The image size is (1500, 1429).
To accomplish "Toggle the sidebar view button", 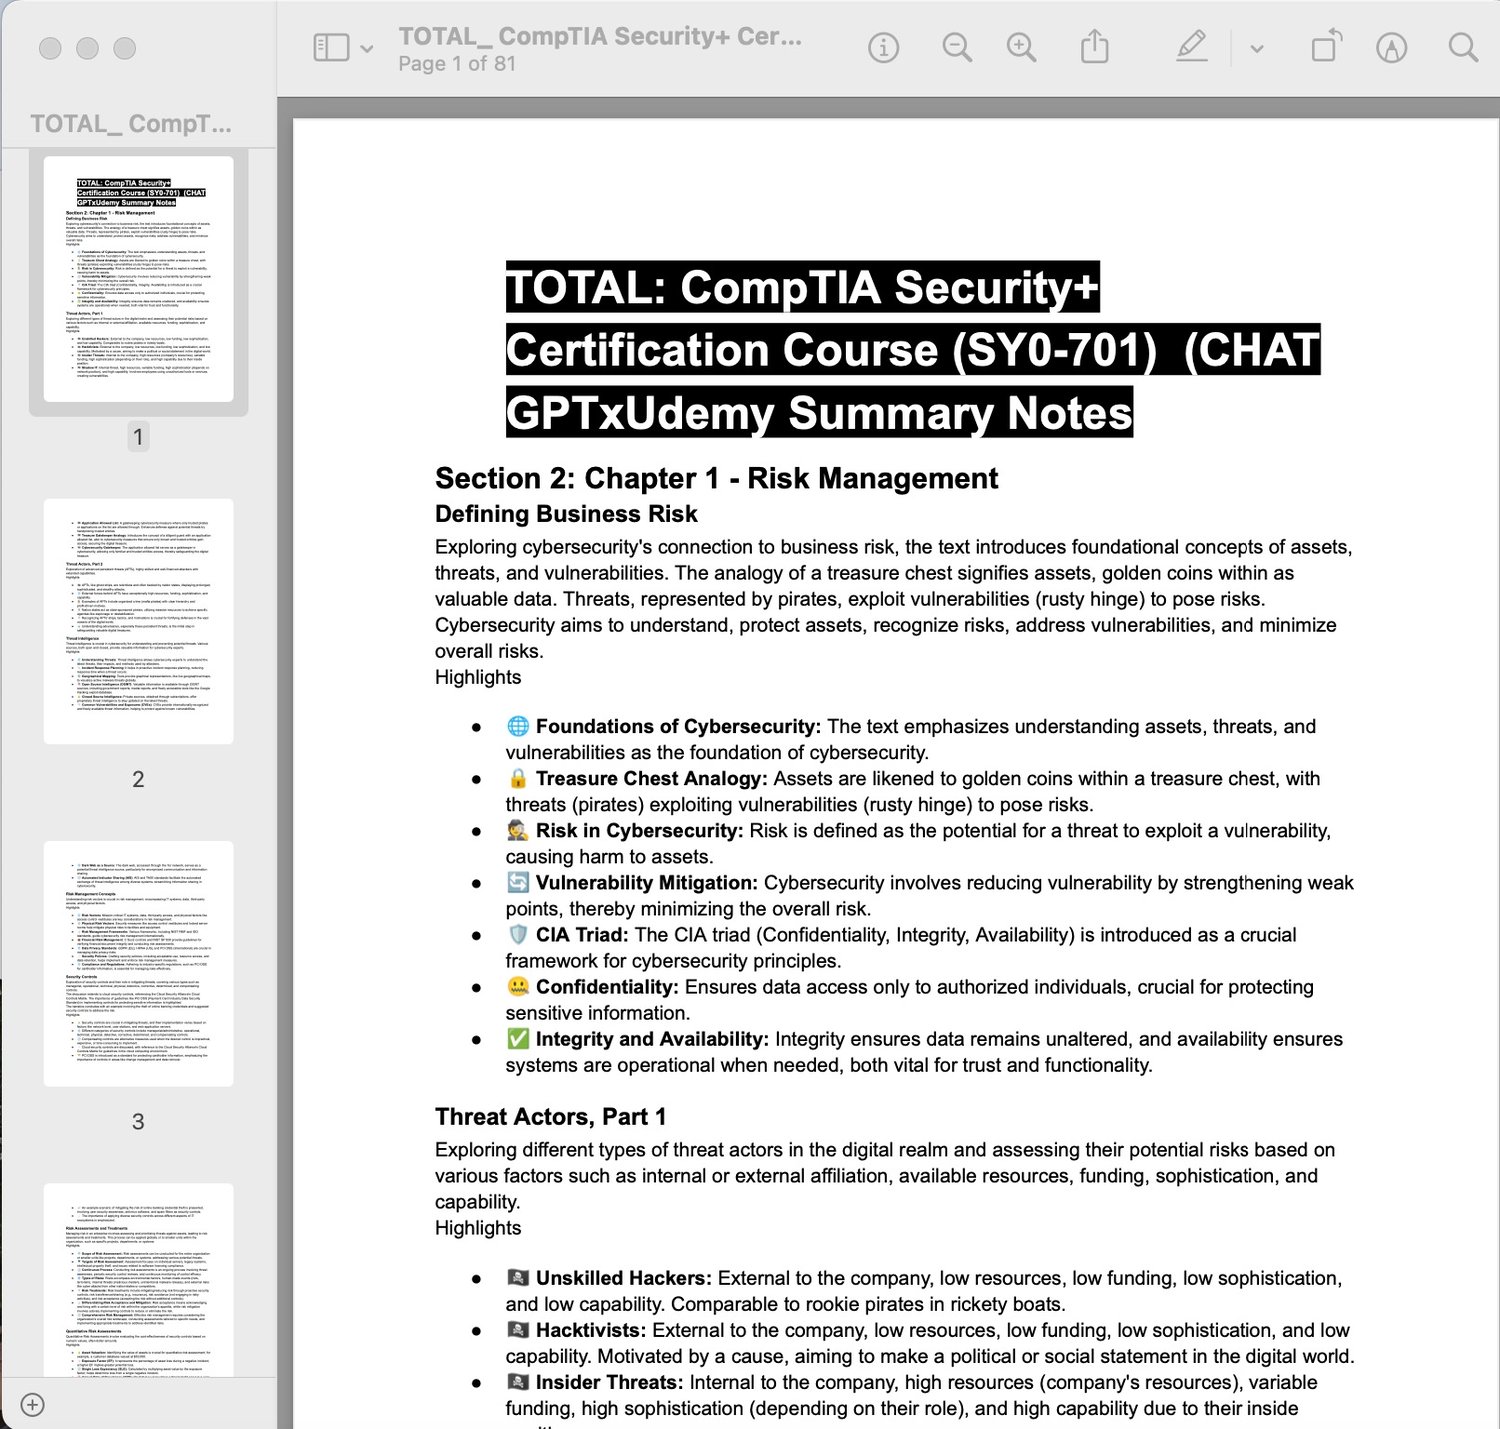I will pyautogui.click(x=331, y=47).
